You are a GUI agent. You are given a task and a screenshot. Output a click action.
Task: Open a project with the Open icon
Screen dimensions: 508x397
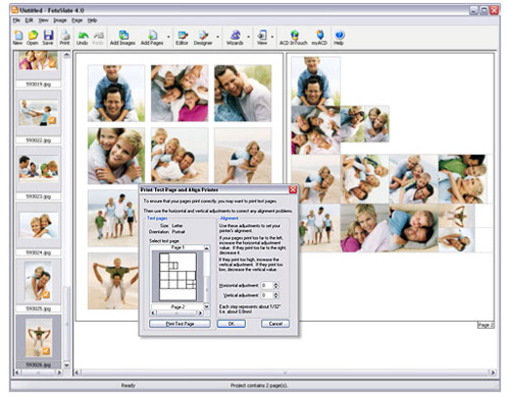33,37
